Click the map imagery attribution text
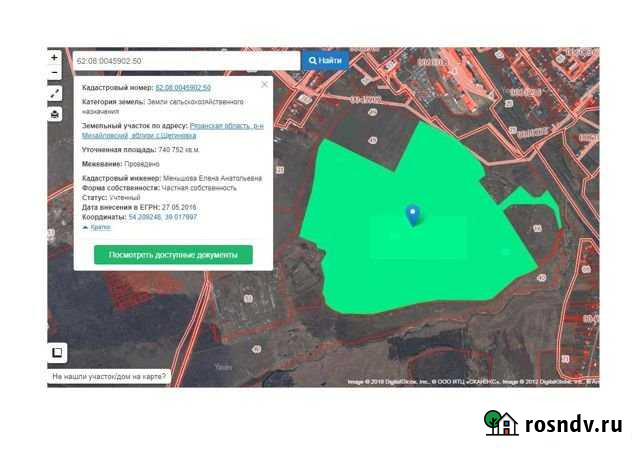The width and height of the screenshot is (640, 452). 470,382
